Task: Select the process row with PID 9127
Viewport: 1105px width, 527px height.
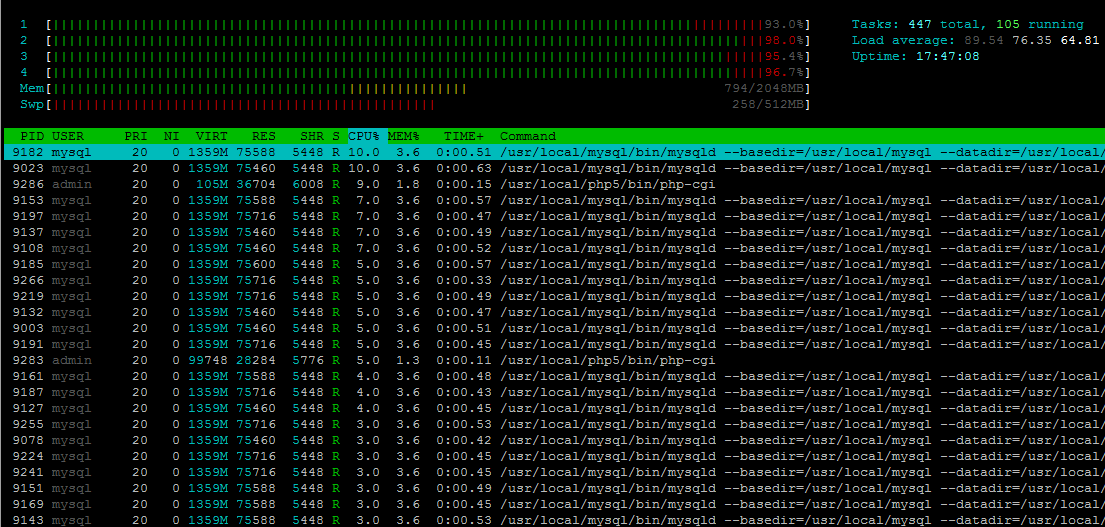Action: 554,408
